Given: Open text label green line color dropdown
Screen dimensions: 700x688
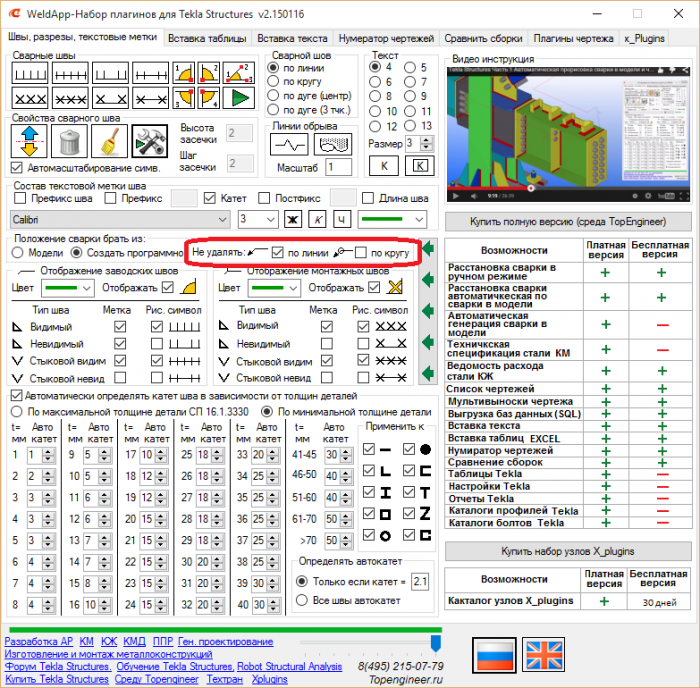Looking at the screenshot, I should tap(392, 219).
